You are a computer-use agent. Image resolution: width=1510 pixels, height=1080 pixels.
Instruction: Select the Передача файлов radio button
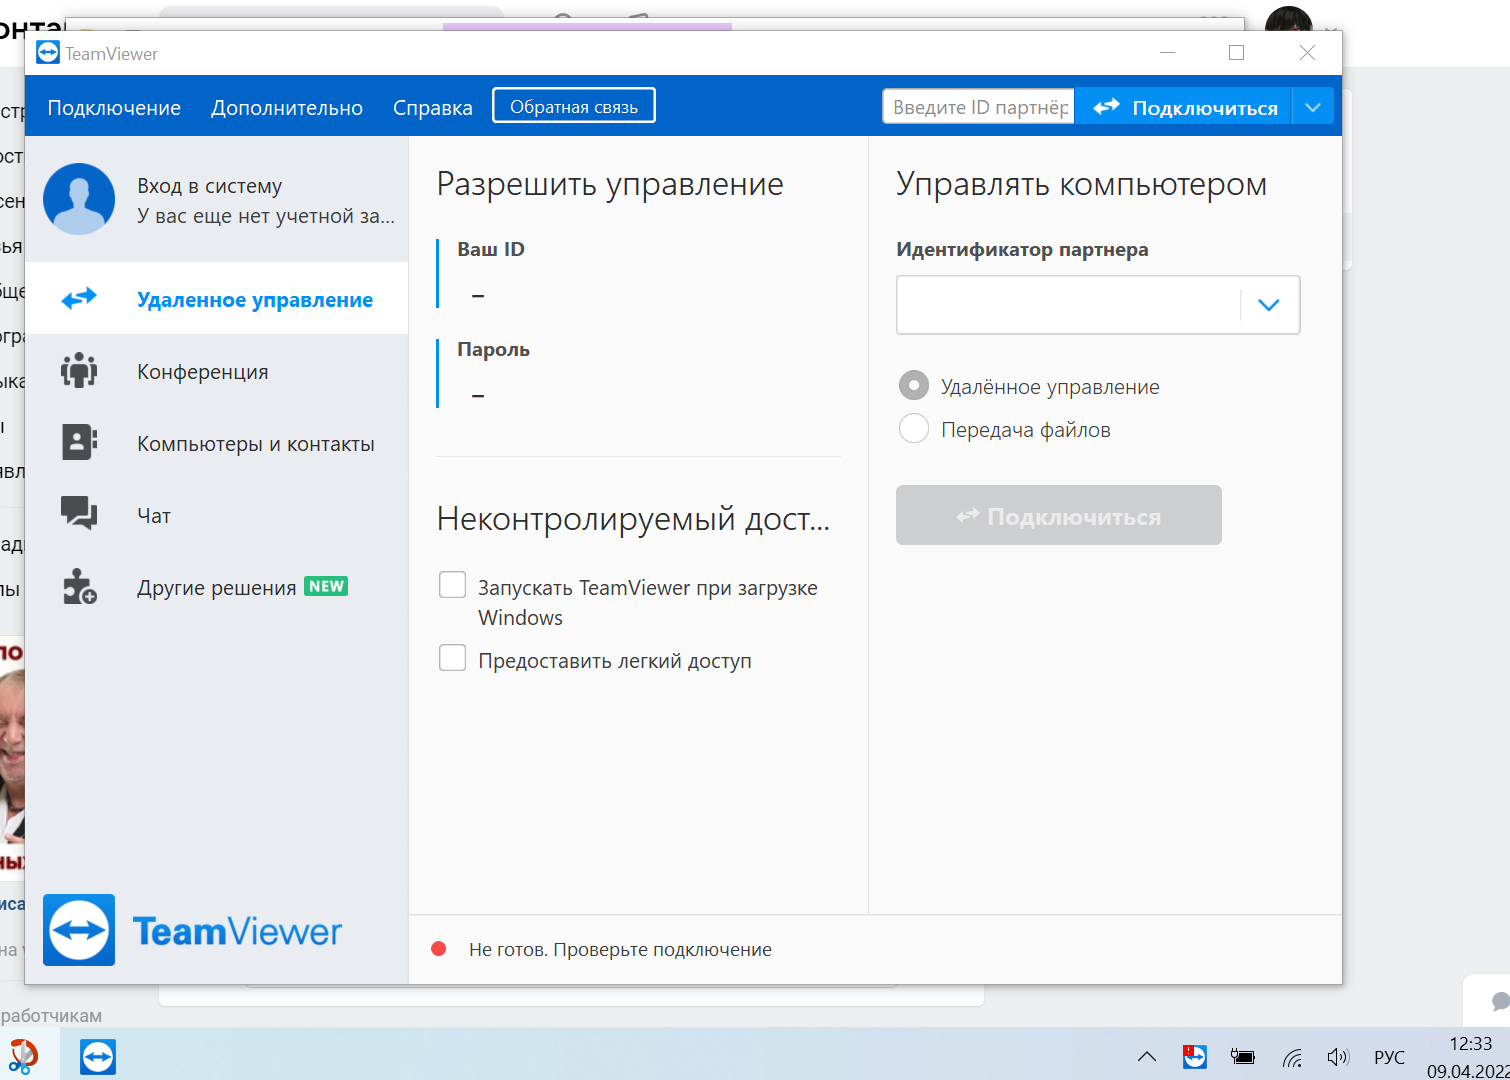point(914,429)
